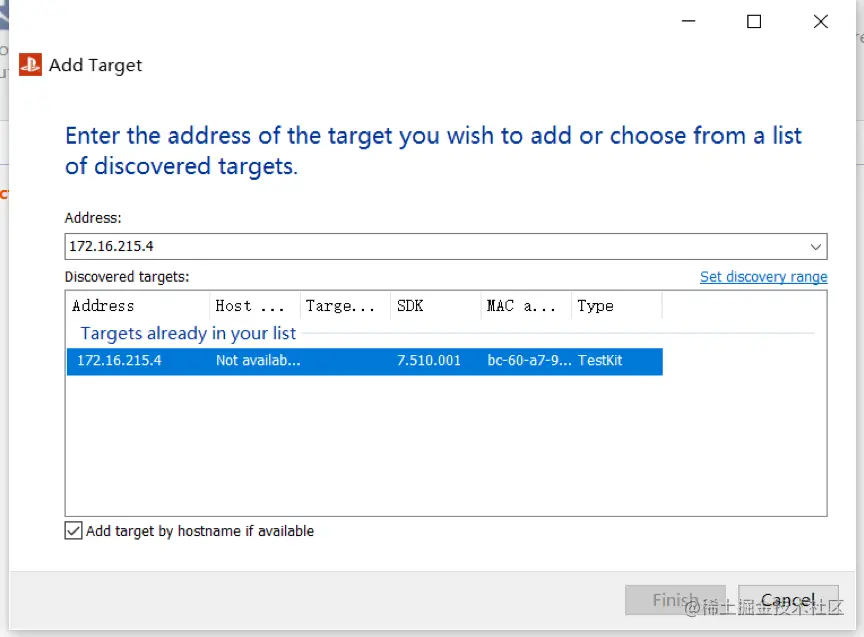Viewport: 864px width, 637px height.
Task: Click the MAC a... column header
Action: point(526,306)
